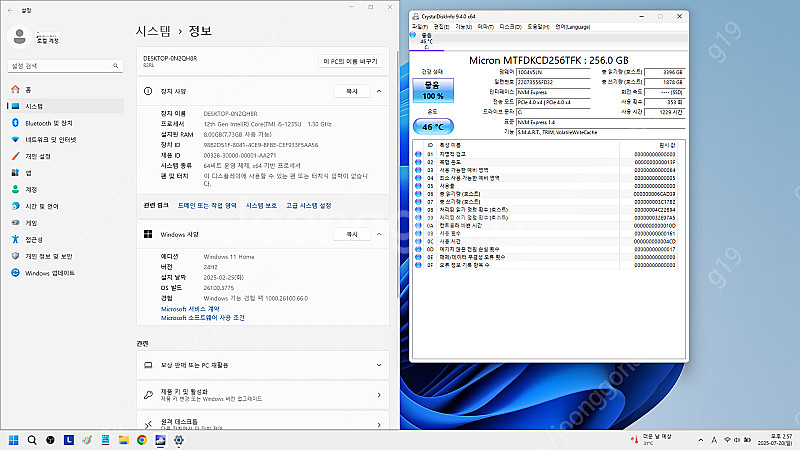Open the 원격 데스크톱 row
800x450 pixels.
pyautogui.click(x=263, y=422)
